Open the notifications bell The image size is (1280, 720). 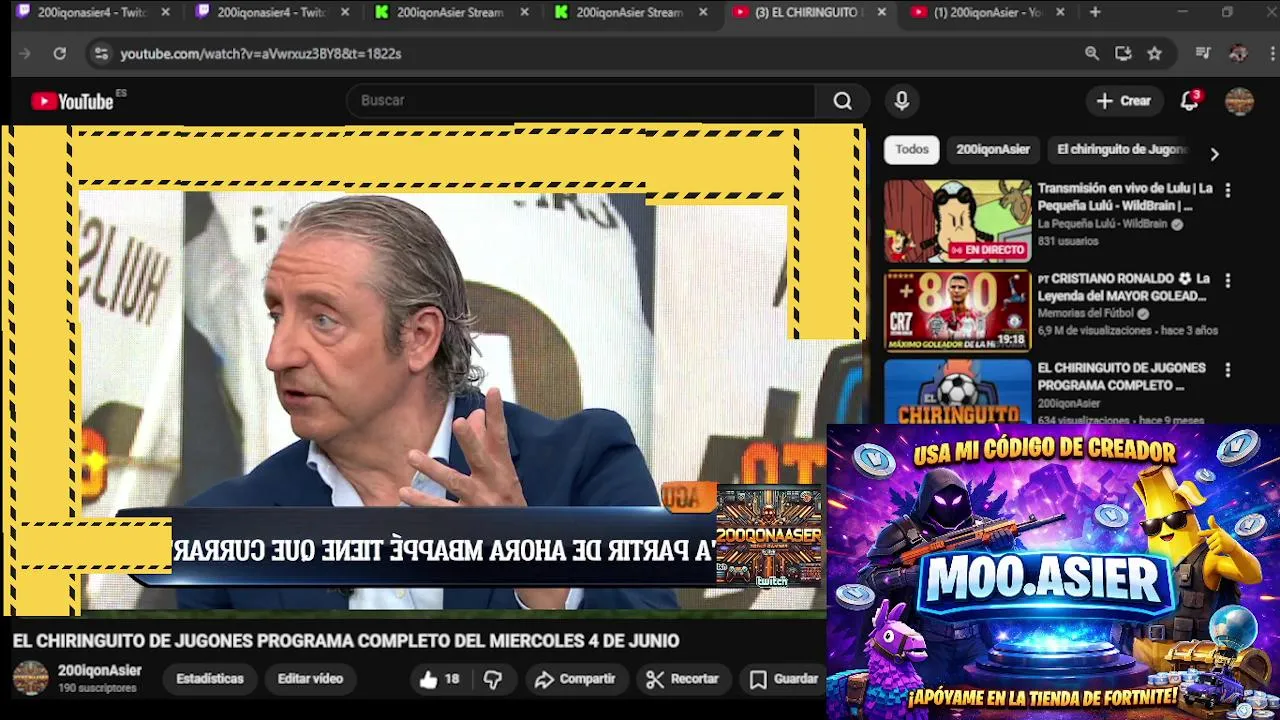1189,101
